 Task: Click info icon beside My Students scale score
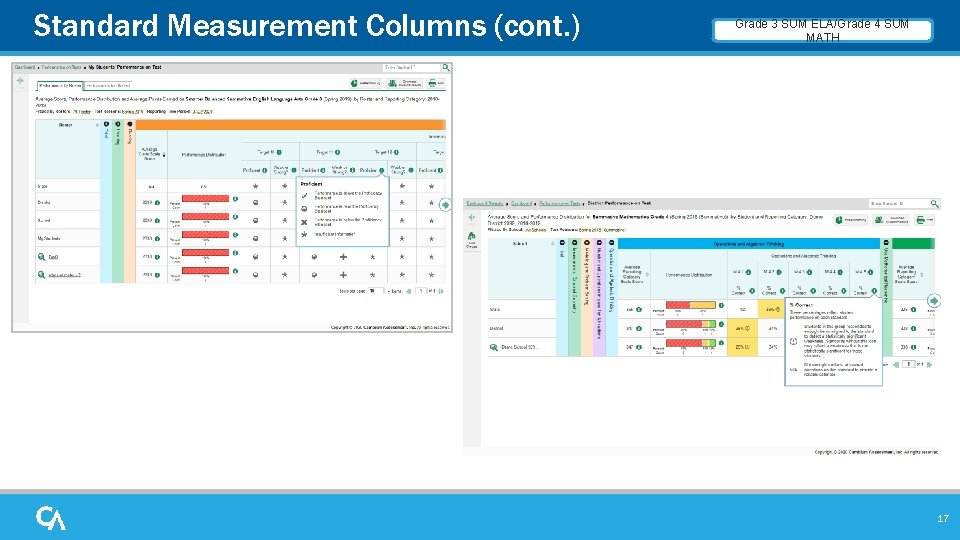pyautogui.click(x=157, y=239)
